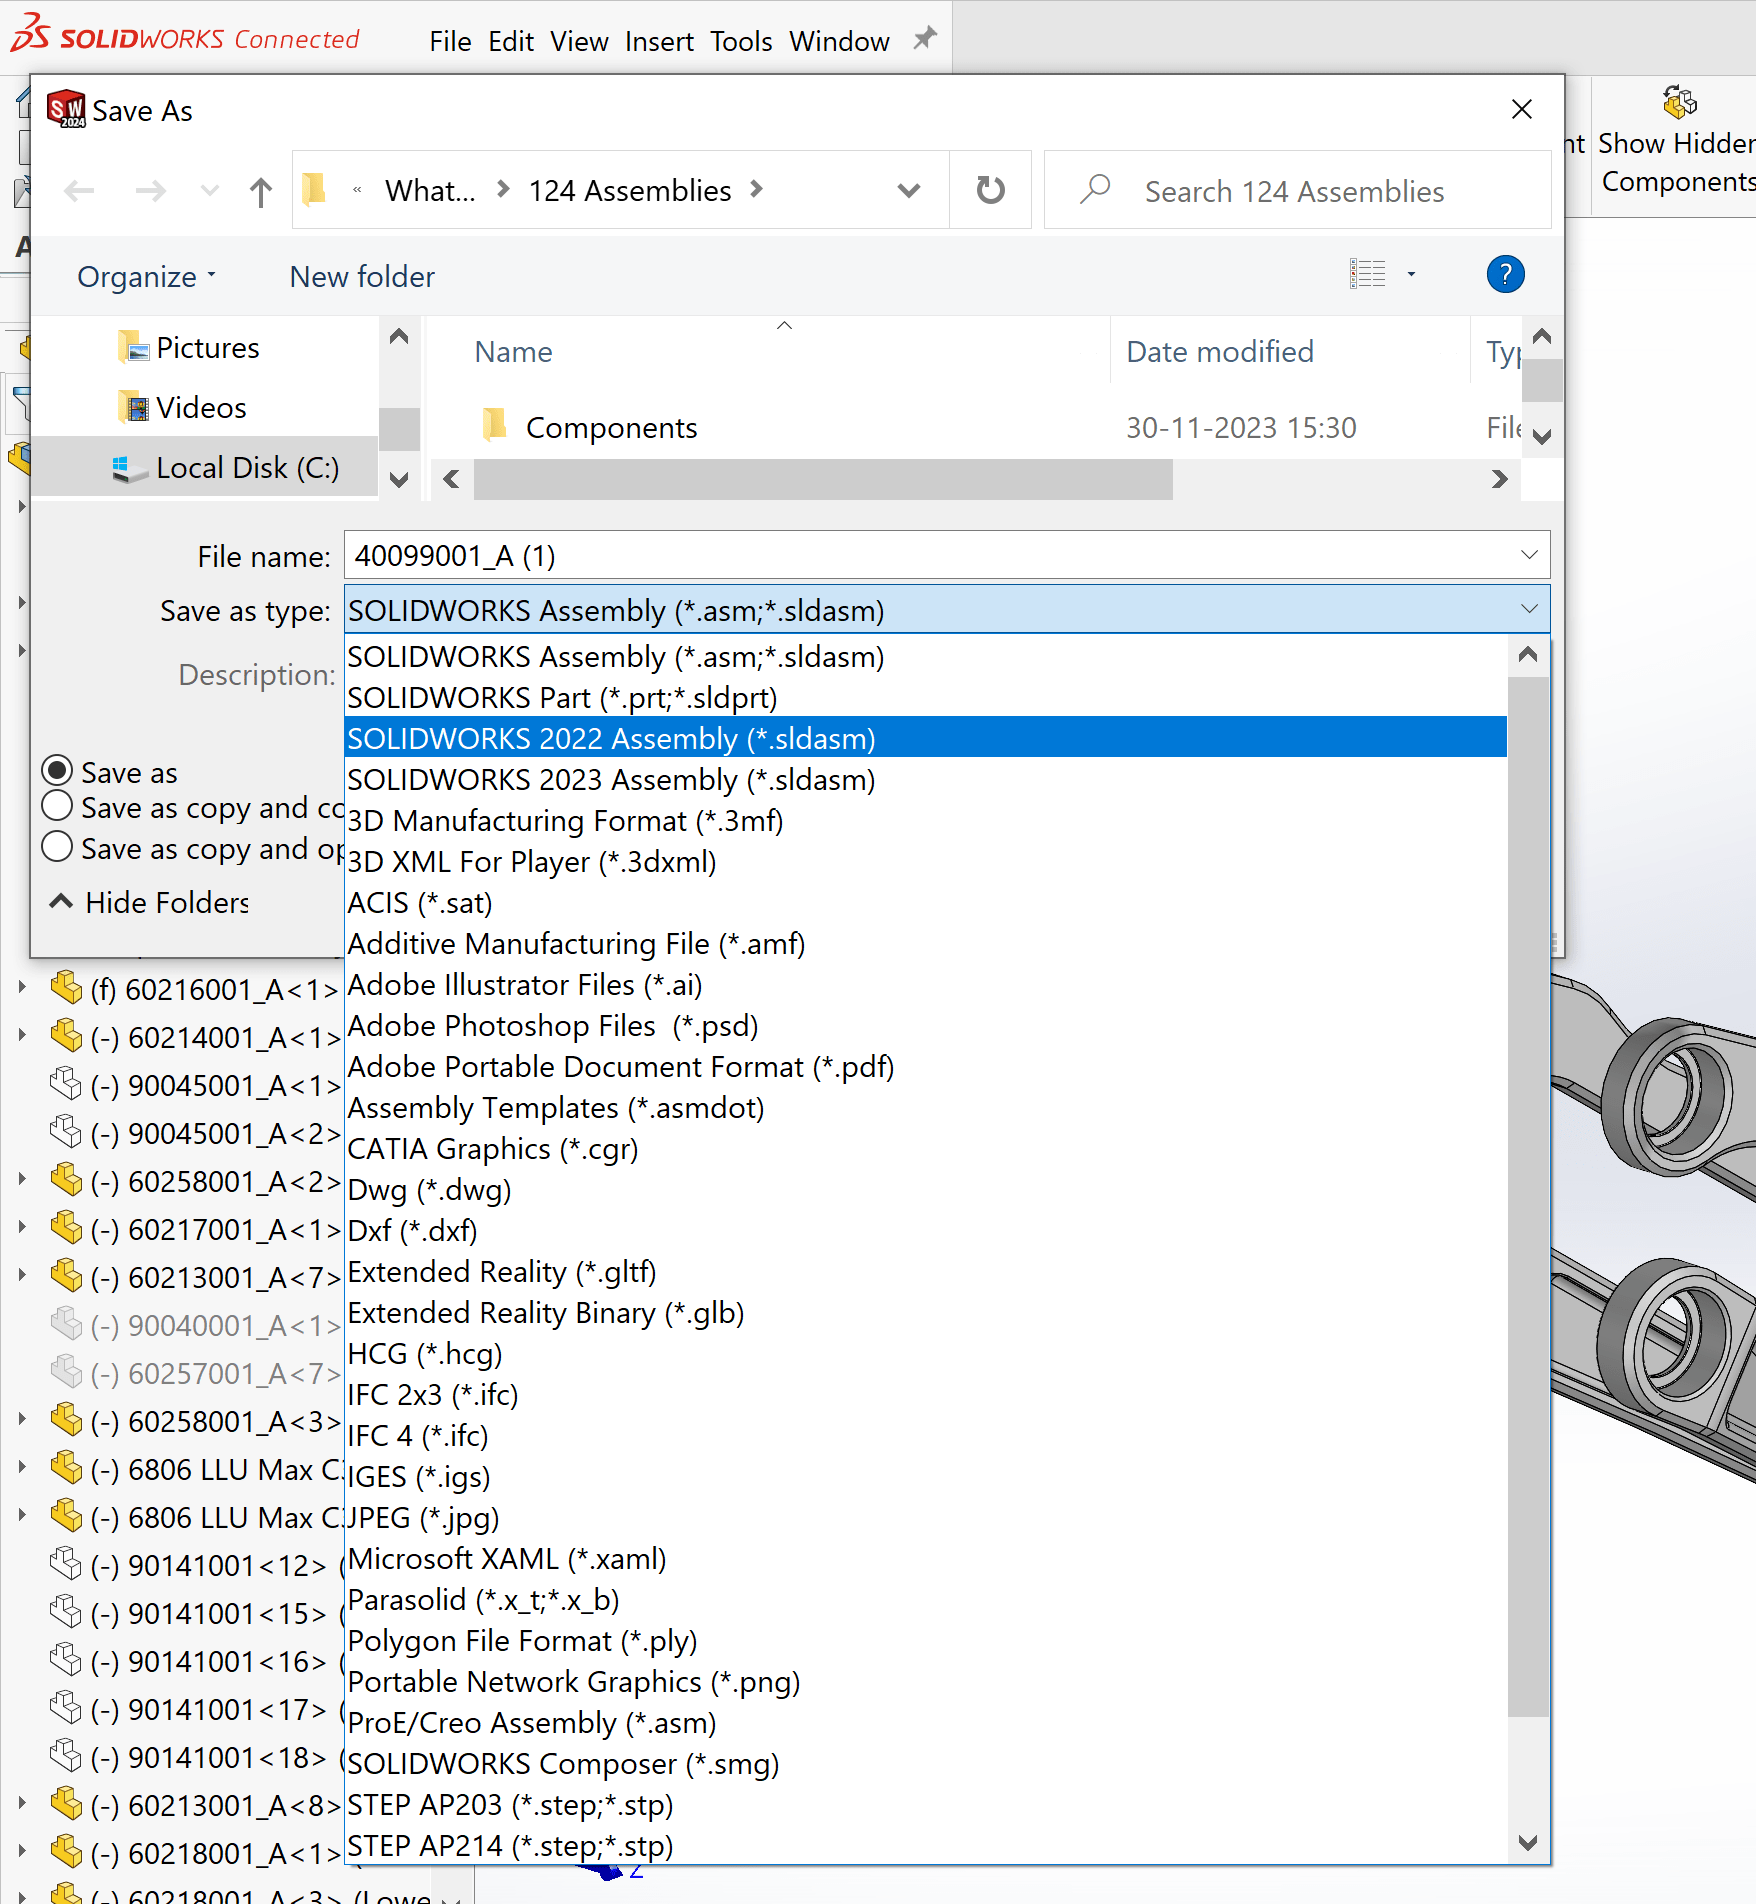Click the Back arrow in the Save As dialog
The image size is (1756, 1904).
tap(79, 191)
